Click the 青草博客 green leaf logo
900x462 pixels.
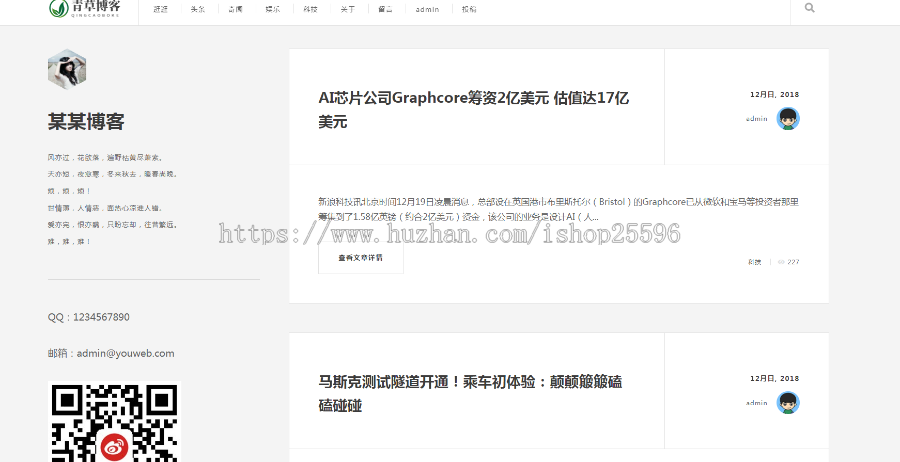coord(85,9)
